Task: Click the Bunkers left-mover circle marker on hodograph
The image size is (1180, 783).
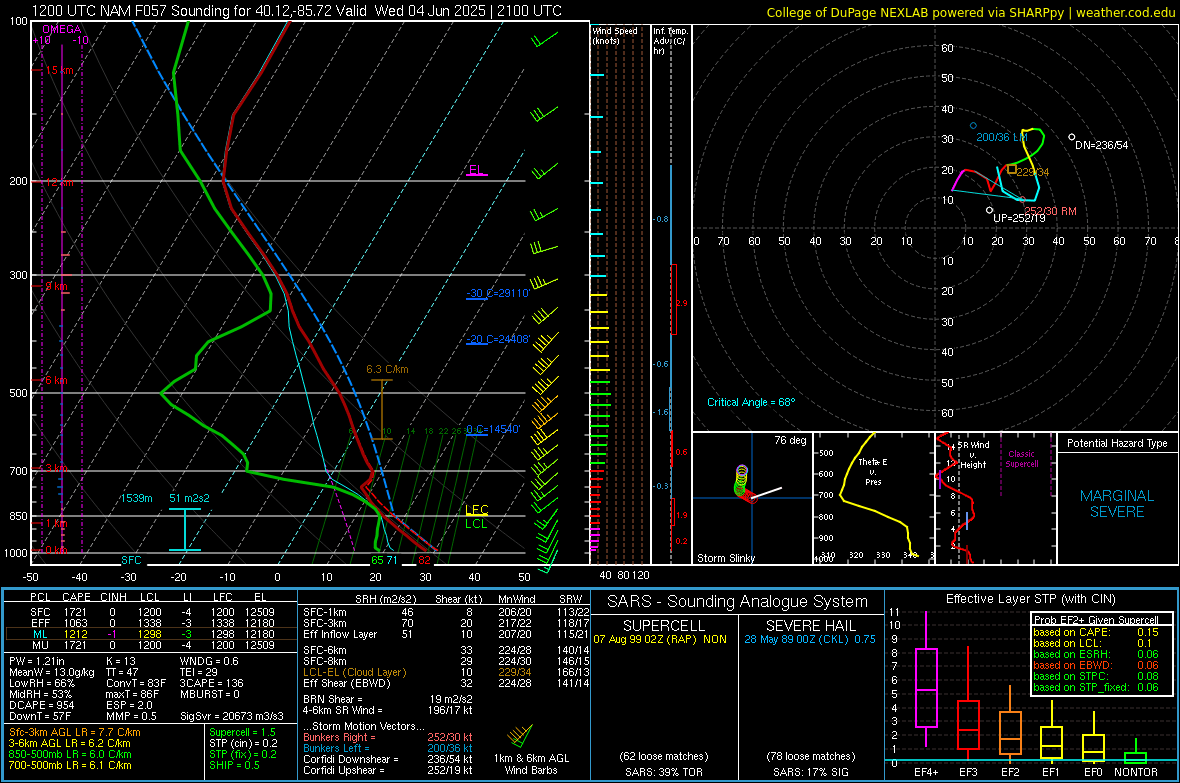Action: pyautogui.click(x=973, y=126)
